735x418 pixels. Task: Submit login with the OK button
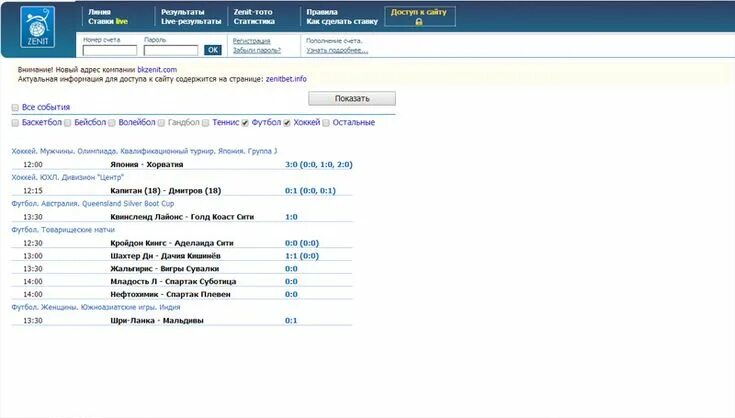213,50
